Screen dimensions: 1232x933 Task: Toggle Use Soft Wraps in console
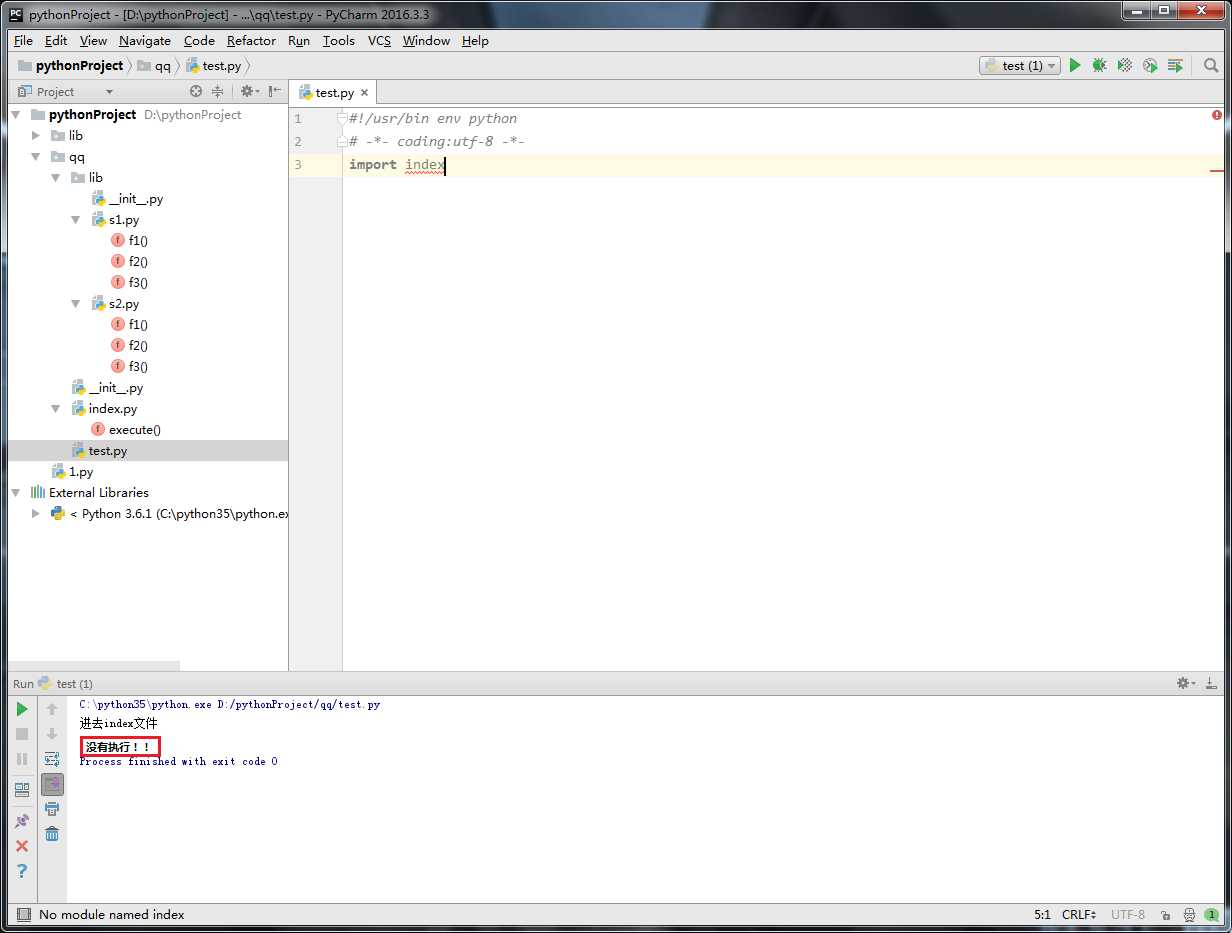[x=52, y=759]
